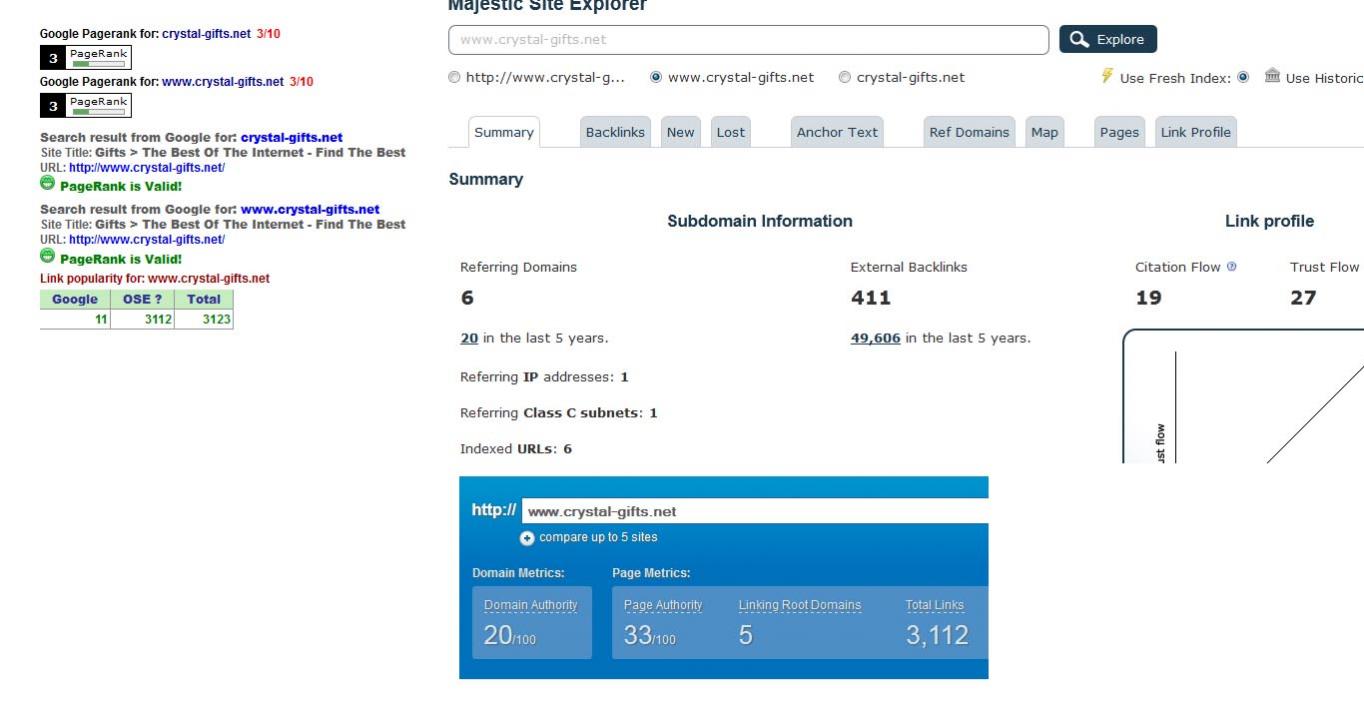Click the Fresh Index lightning bolt icon
Screen dimensions: 1364x701
pos(1107,76)
